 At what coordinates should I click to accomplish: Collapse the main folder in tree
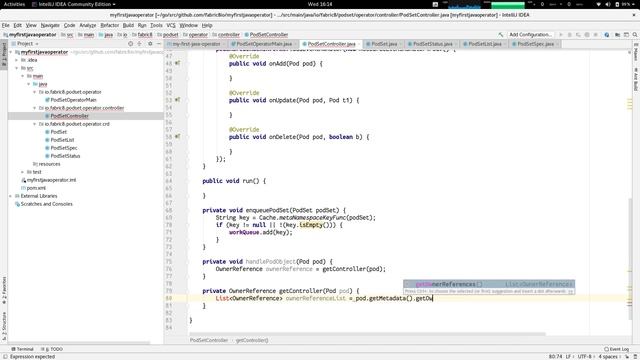click(23, 76)
